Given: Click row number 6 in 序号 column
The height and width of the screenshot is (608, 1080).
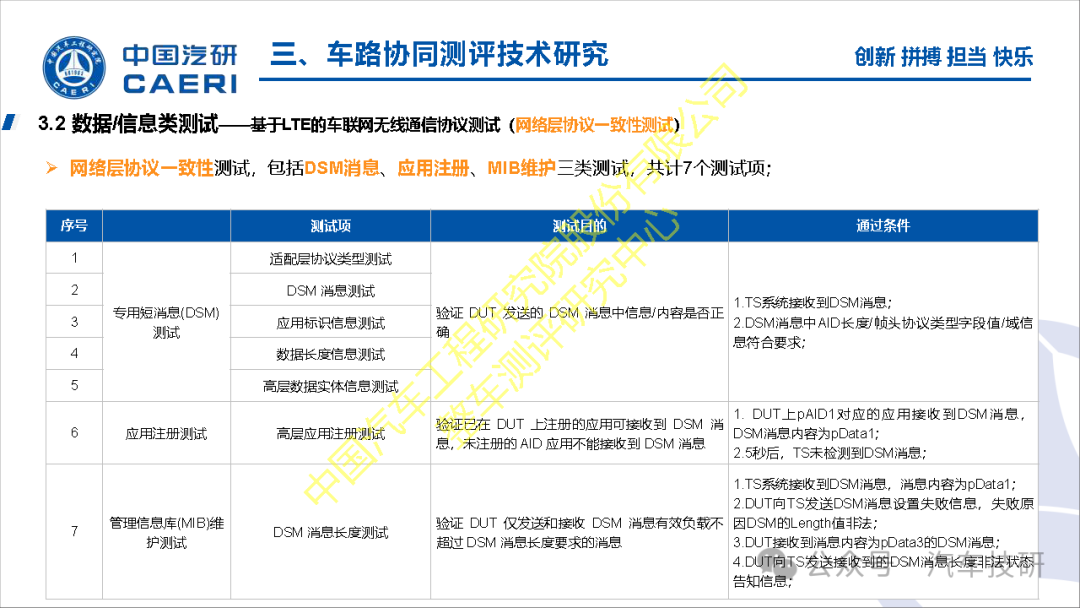Looking at the screenshot, I should click(x=74, y=432).
